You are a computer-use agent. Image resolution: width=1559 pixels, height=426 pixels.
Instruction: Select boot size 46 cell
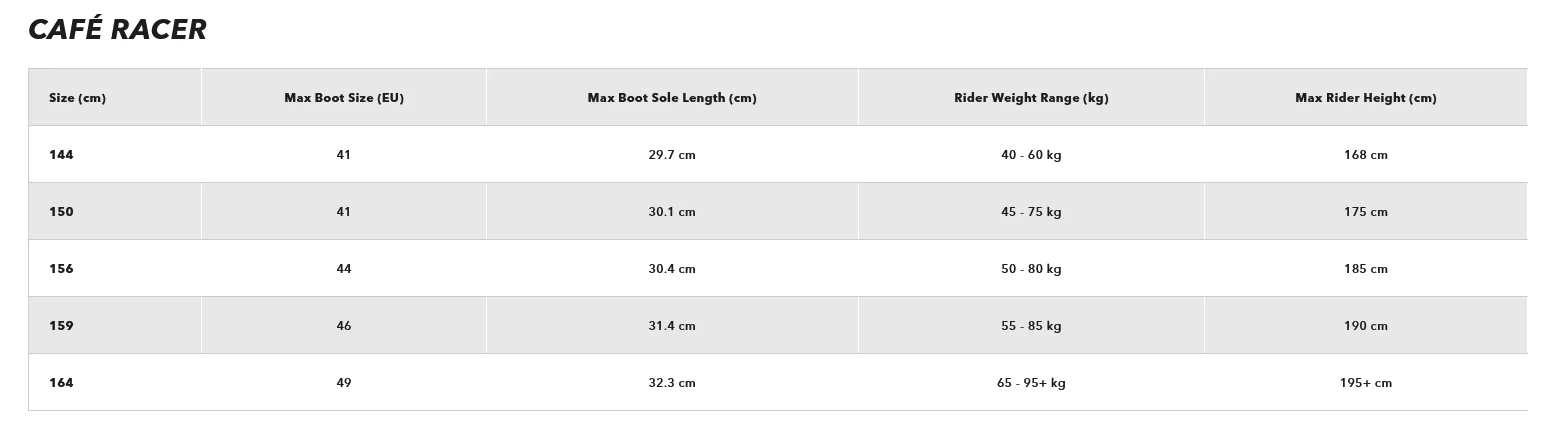pyautogui.click(x=344, y=326)
